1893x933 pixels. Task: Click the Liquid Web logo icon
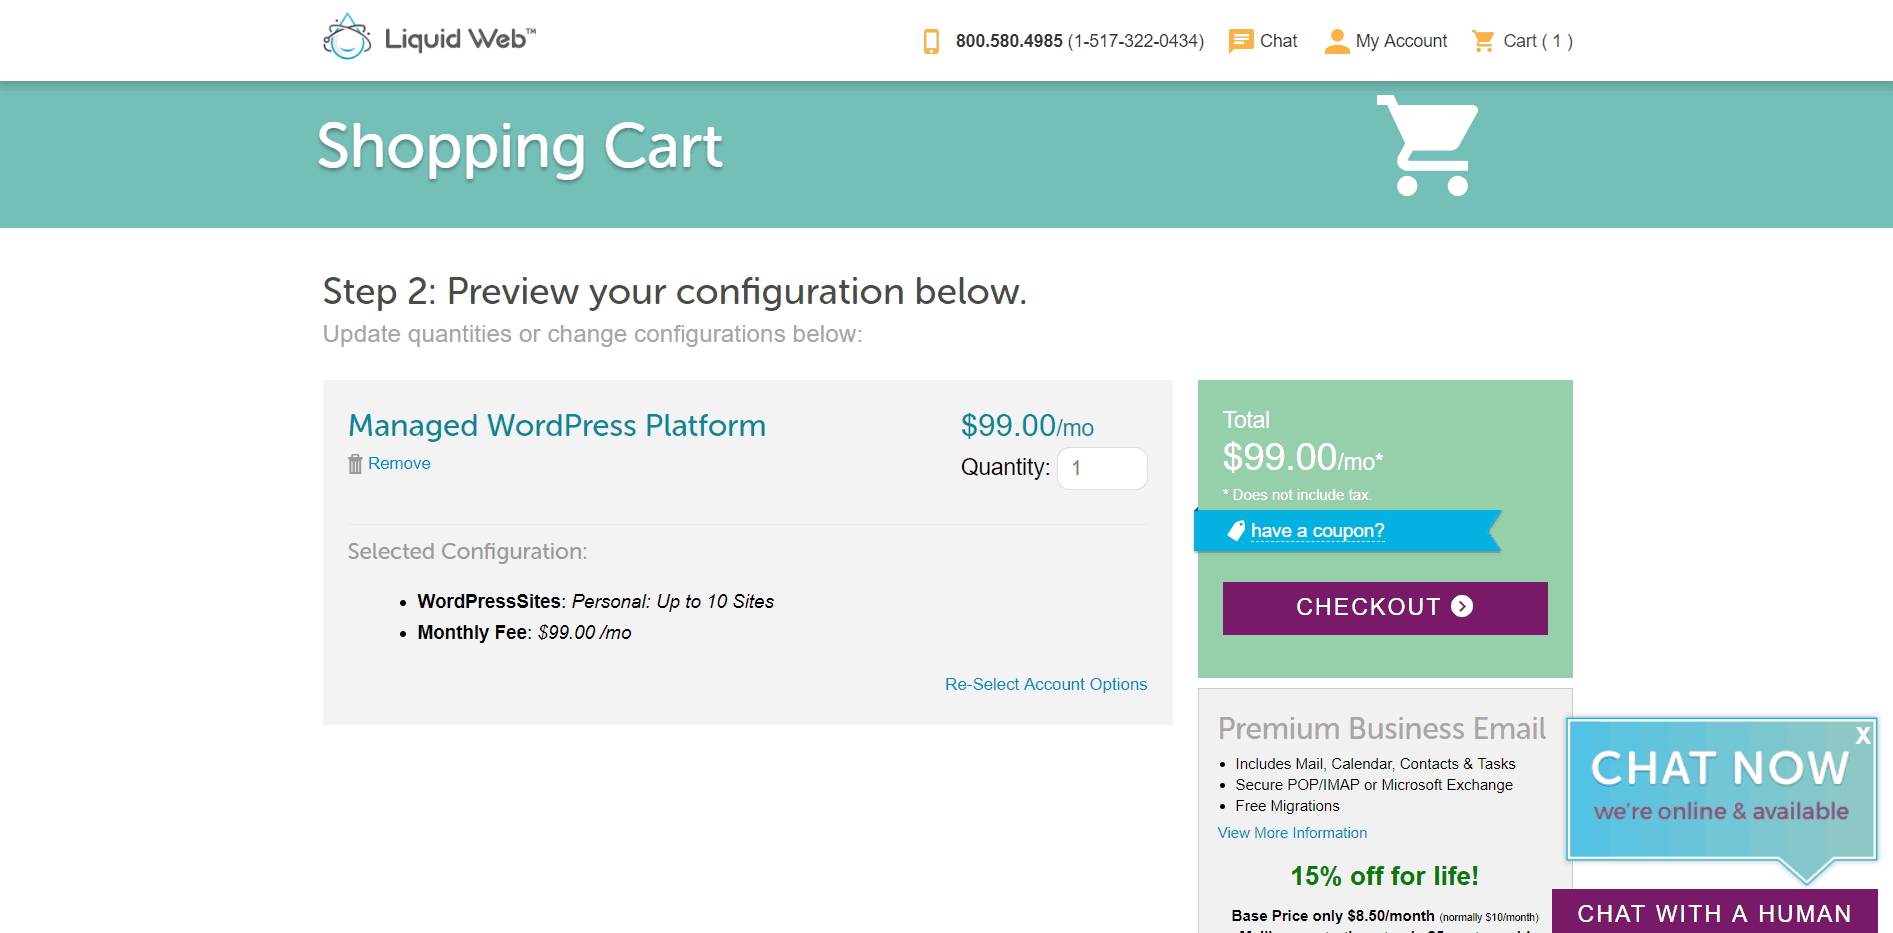point(347,37)
